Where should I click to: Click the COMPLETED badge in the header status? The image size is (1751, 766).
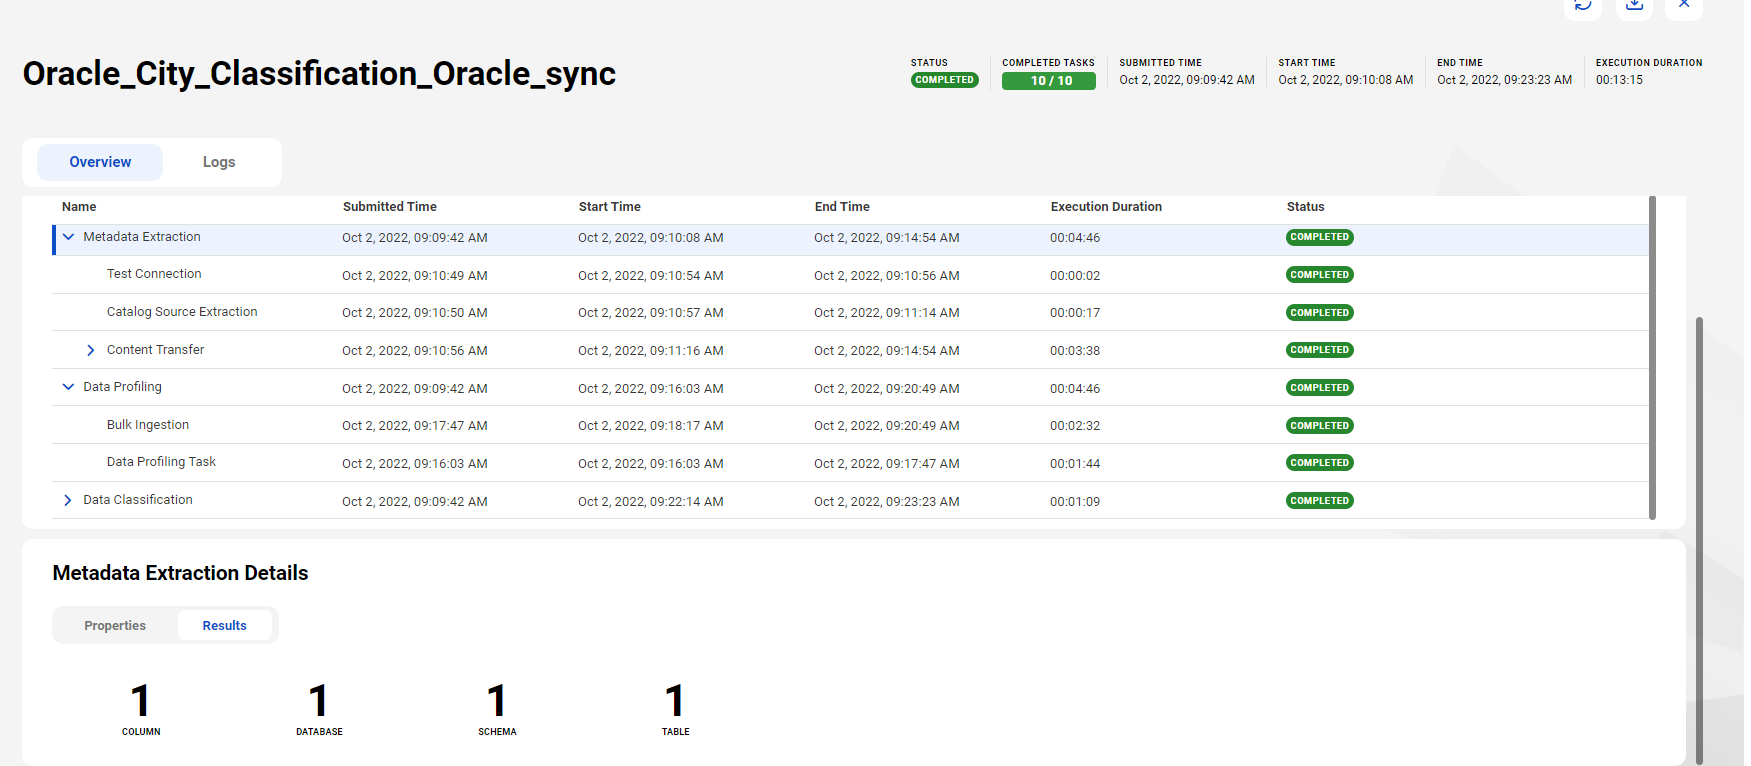pyautogui.click(x=945, y=80)
